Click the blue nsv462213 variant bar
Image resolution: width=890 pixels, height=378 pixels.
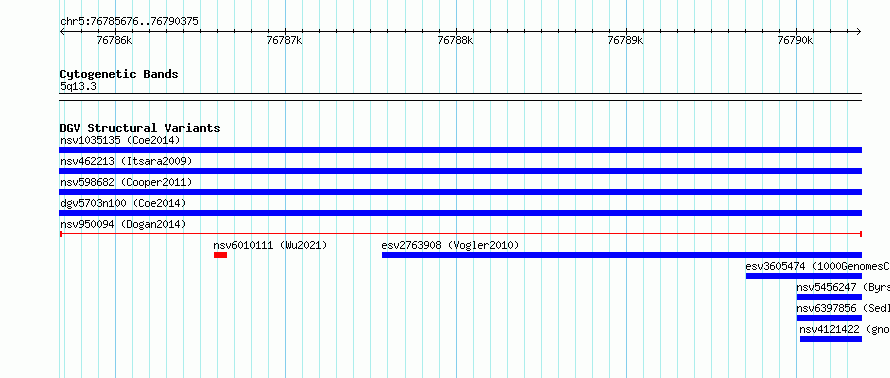(x=460, y=171)
